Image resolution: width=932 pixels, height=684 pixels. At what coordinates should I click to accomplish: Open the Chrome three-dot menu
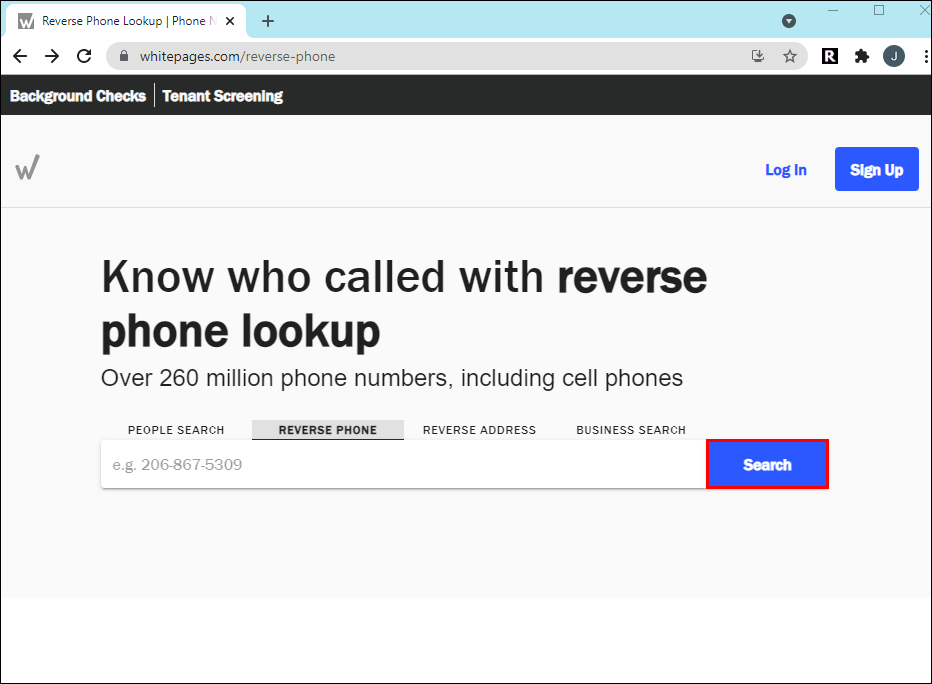point(926,56)
